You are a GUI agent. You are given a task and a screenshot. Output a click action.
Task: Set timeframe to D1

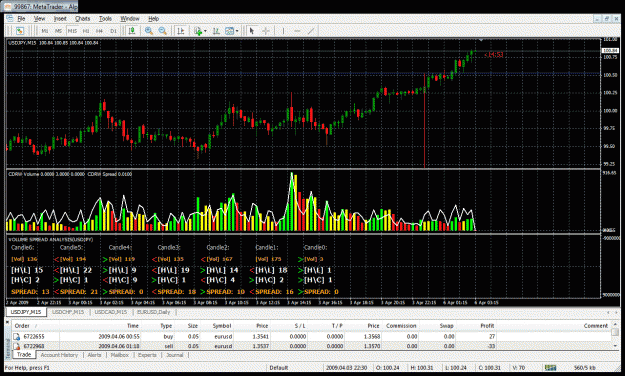click(x=113, y=31)
